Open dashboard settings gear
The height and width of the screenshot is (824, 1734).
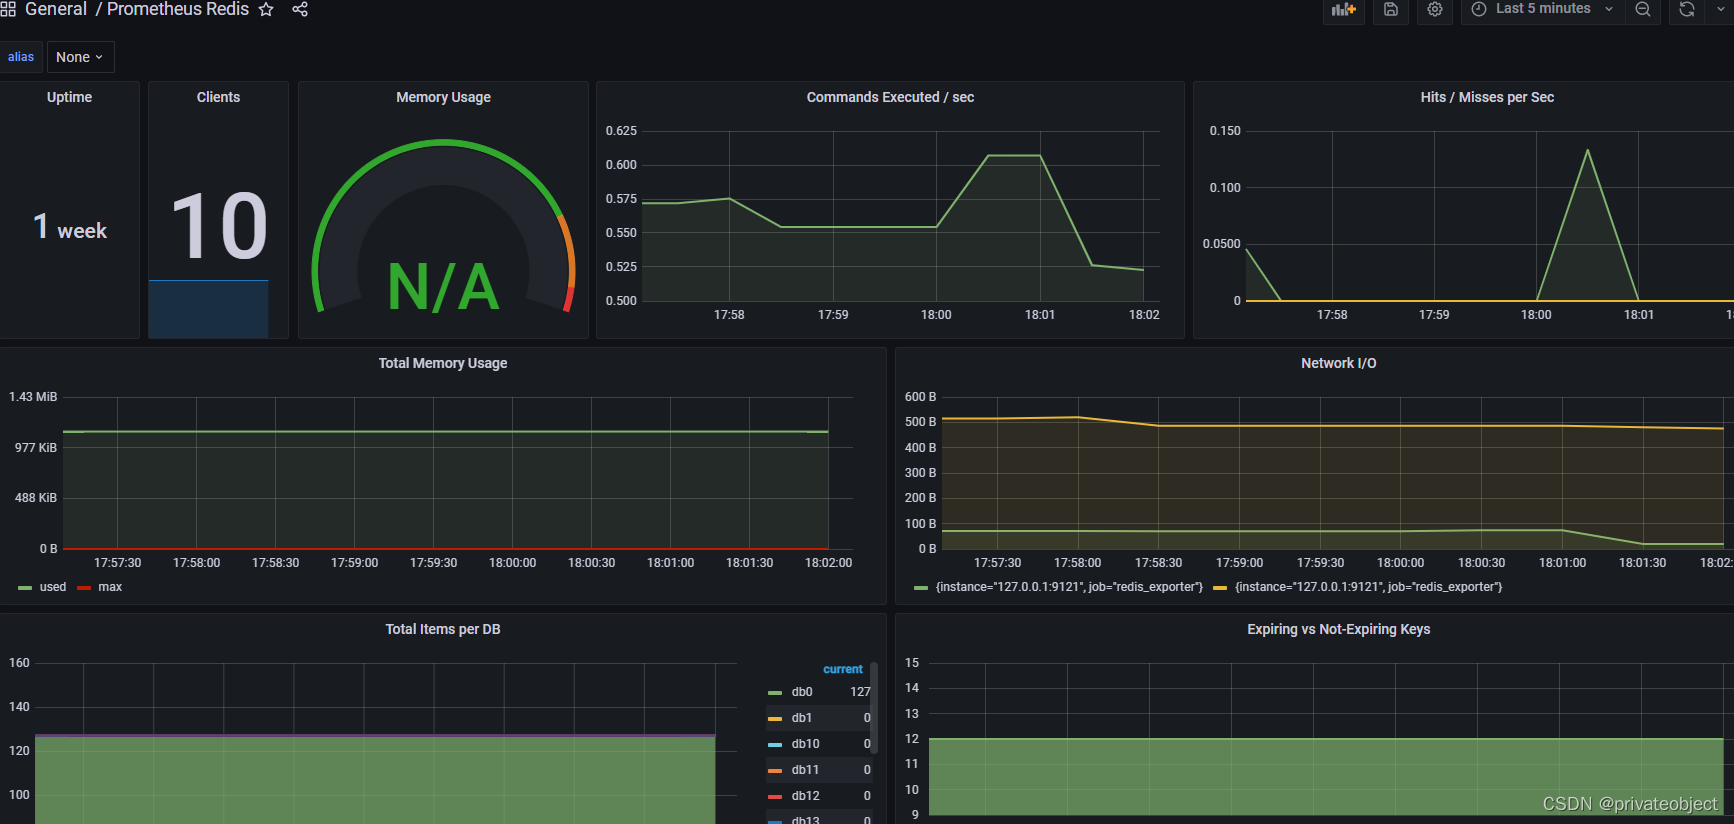(x=1435, y=9)
